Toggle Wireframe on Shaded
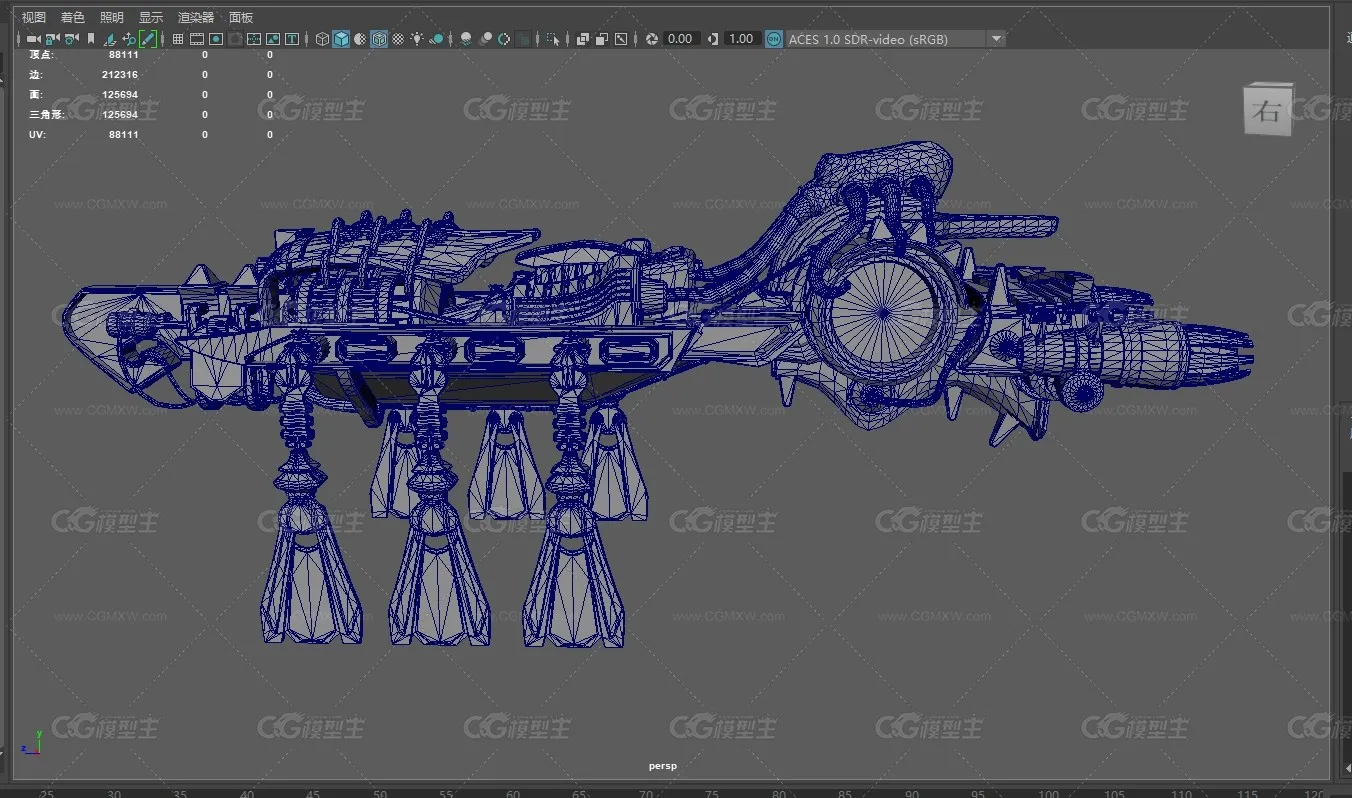Image resolution: width=1352 pixels, height=798 pixels. click(x=379, y=39)
